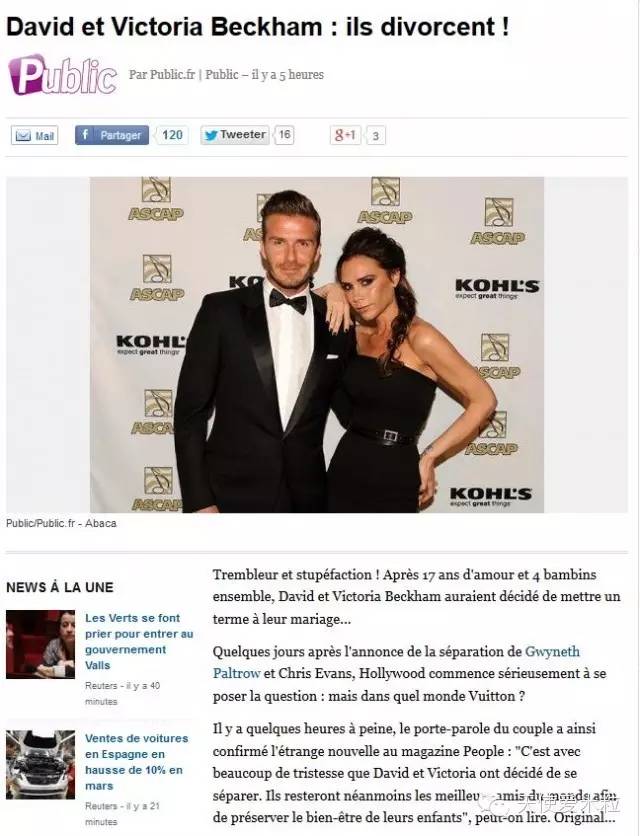Open the Google plus count 3

pos(375,136)
